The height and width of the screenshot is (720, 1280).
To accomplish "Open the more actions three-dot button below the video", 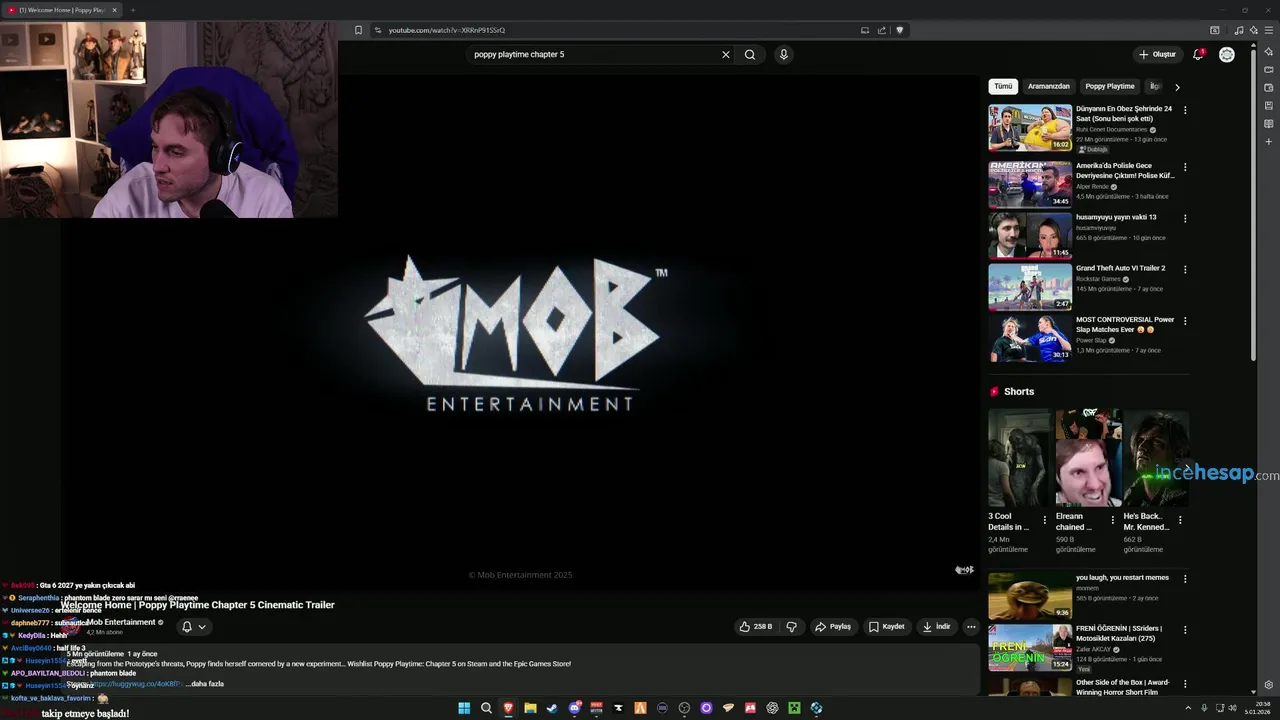I will coord(971,627).
